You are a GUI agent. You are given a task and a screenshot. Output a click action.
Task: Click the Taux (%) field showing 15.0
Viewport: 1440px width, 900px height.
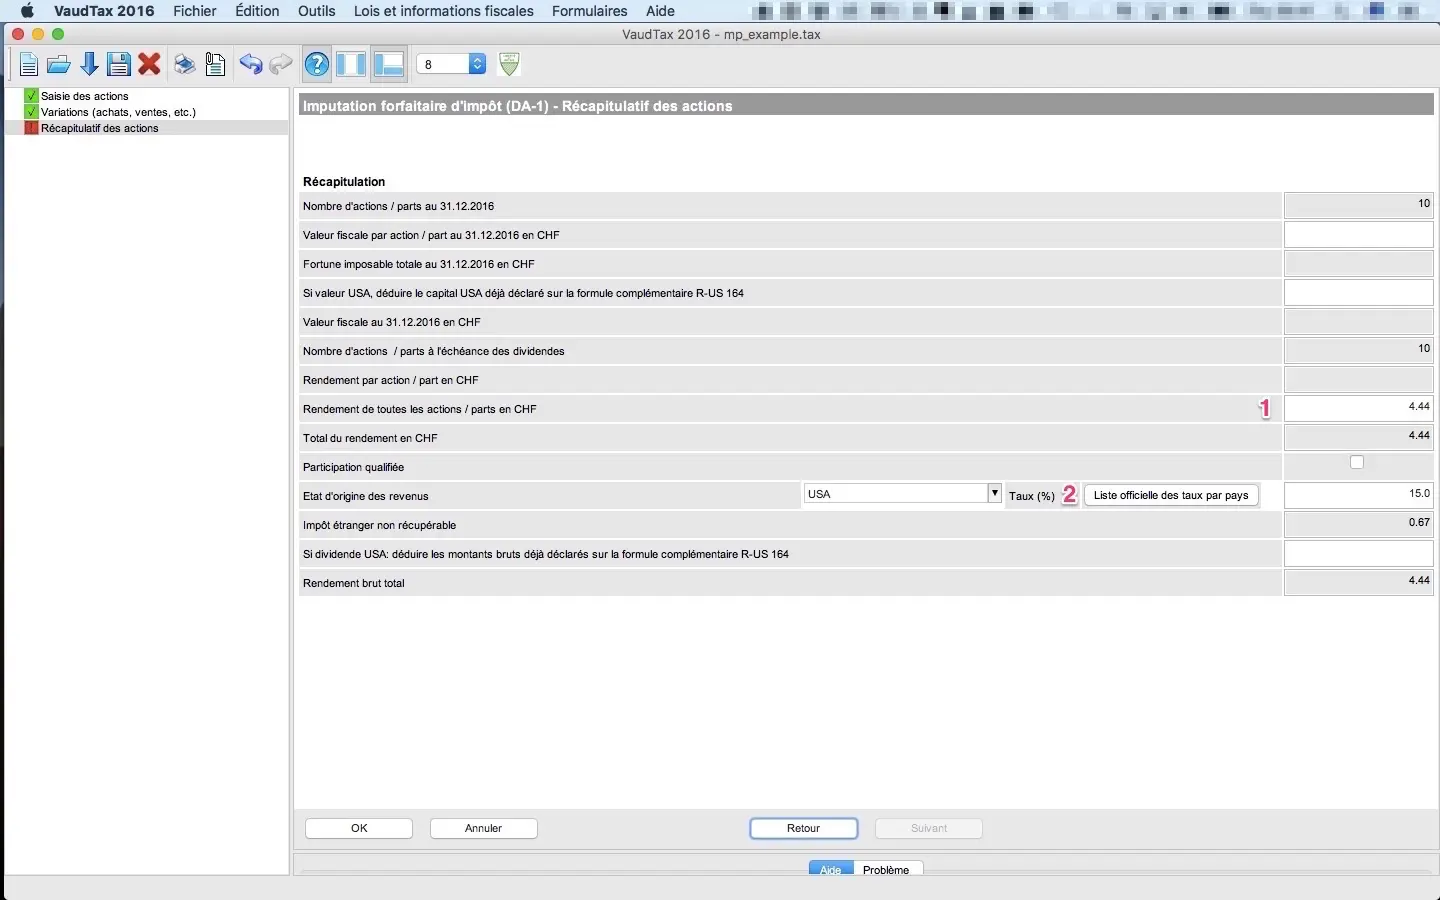(1359, 495)
